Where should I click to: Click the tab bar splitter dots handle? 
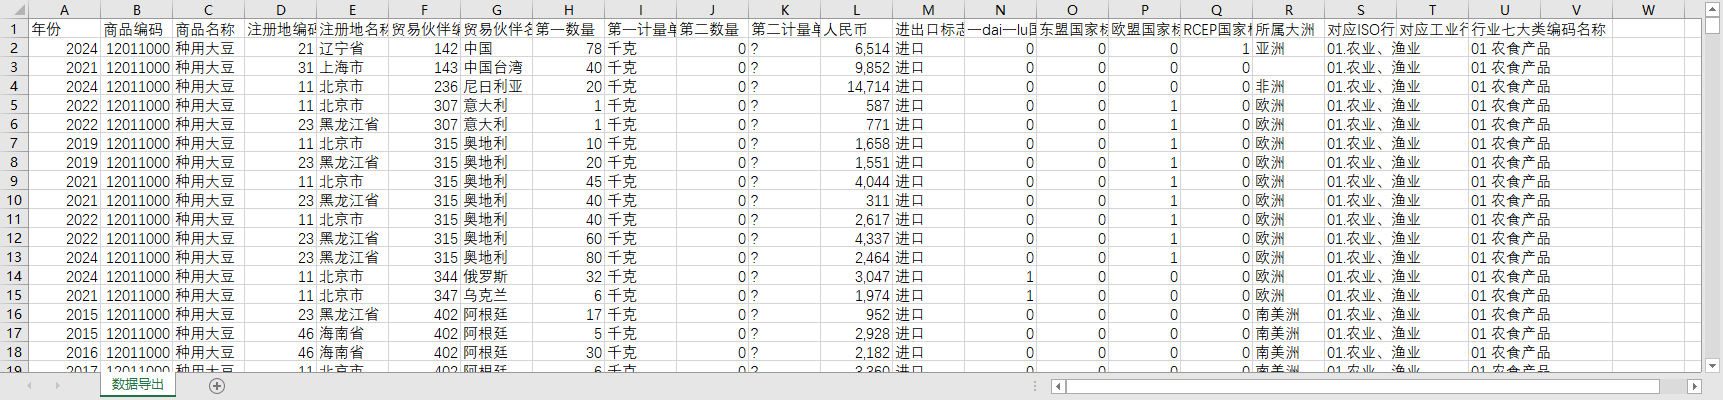point(1034,386)
